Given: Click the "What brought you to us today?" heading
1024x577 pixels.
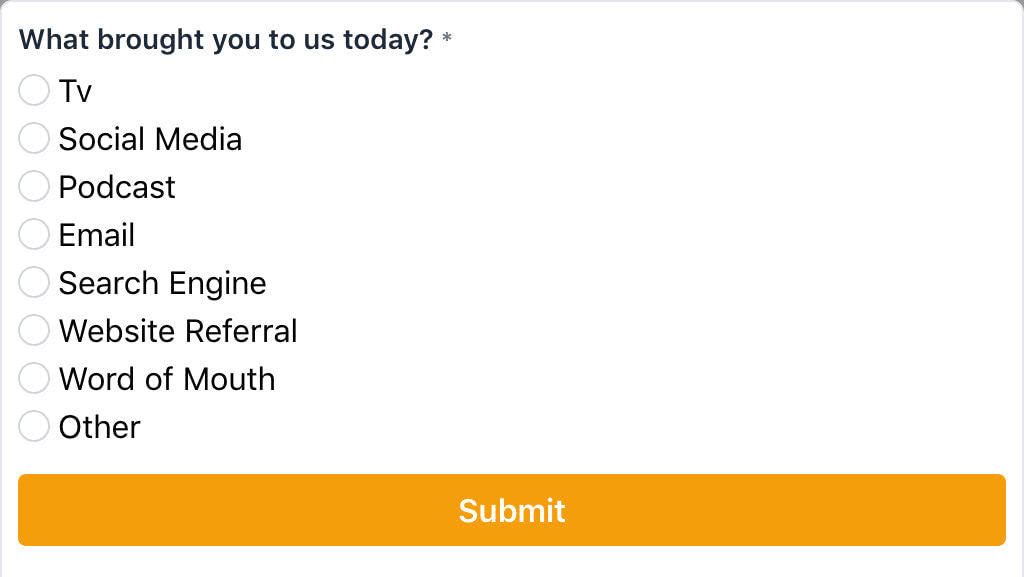Looking at the screenshot, I should [x=226, y=40].
